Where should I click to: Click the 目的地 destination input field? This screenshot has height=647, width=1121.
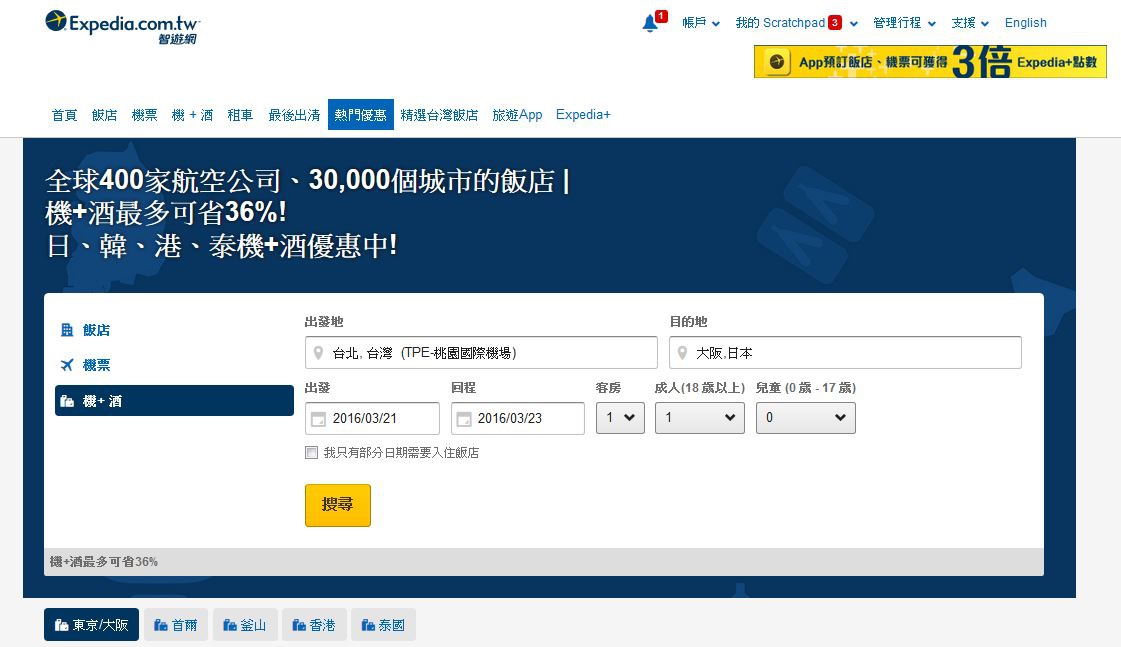[845, 352]
